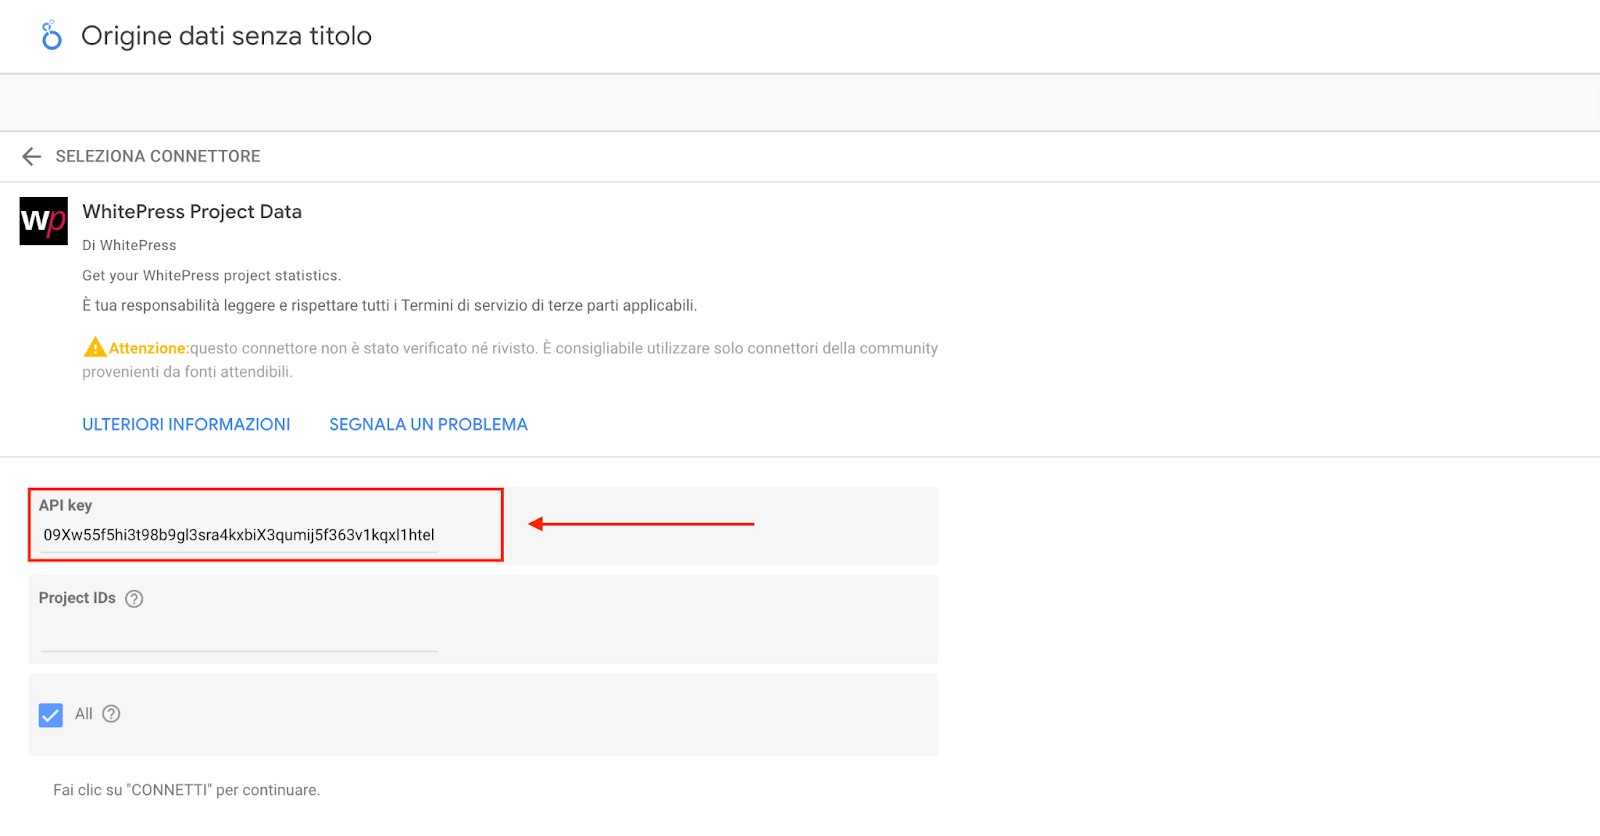Click the All label text
The image size is (1600, 836).
pos(84,714)
